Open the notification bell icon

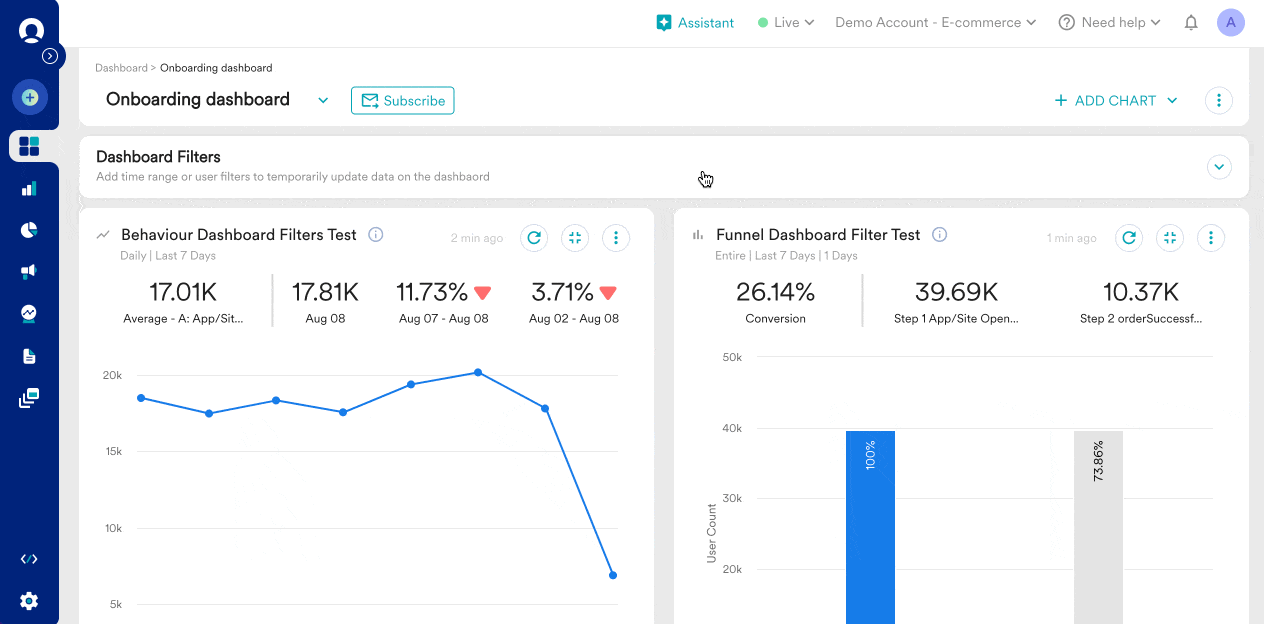(x=1191, y=22)
